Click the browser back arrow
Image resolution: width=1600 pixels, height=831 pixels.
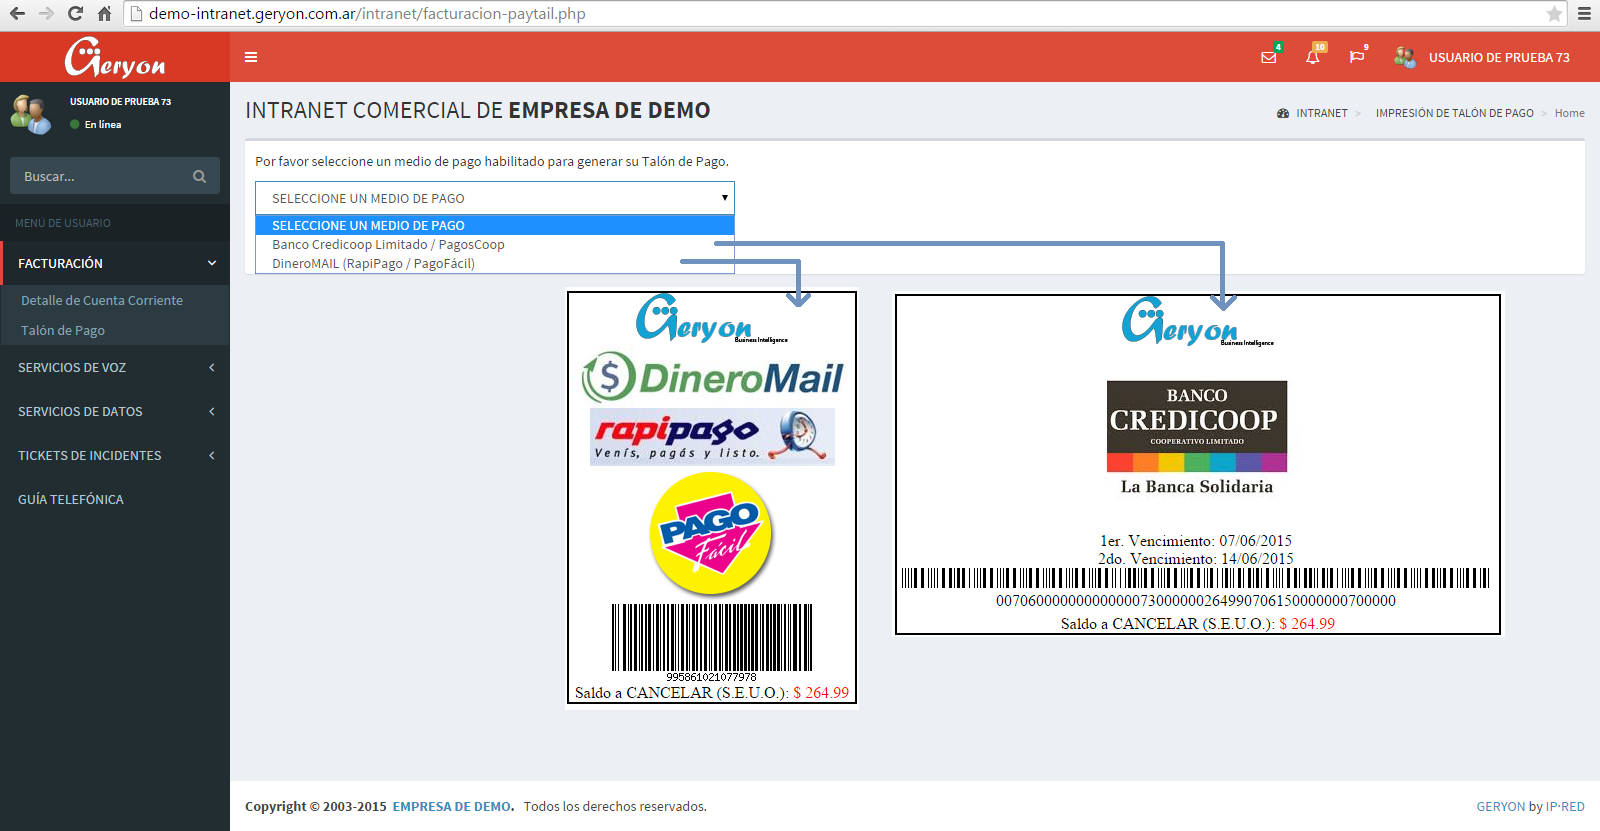(x=17, y=14)
